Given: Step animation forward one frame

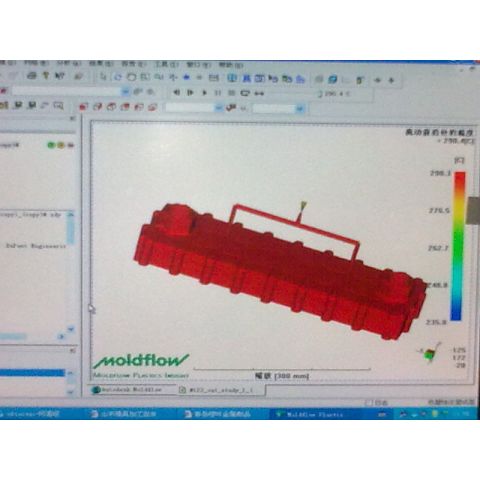Looking at the screenshot, I should (x=190, y=92).
